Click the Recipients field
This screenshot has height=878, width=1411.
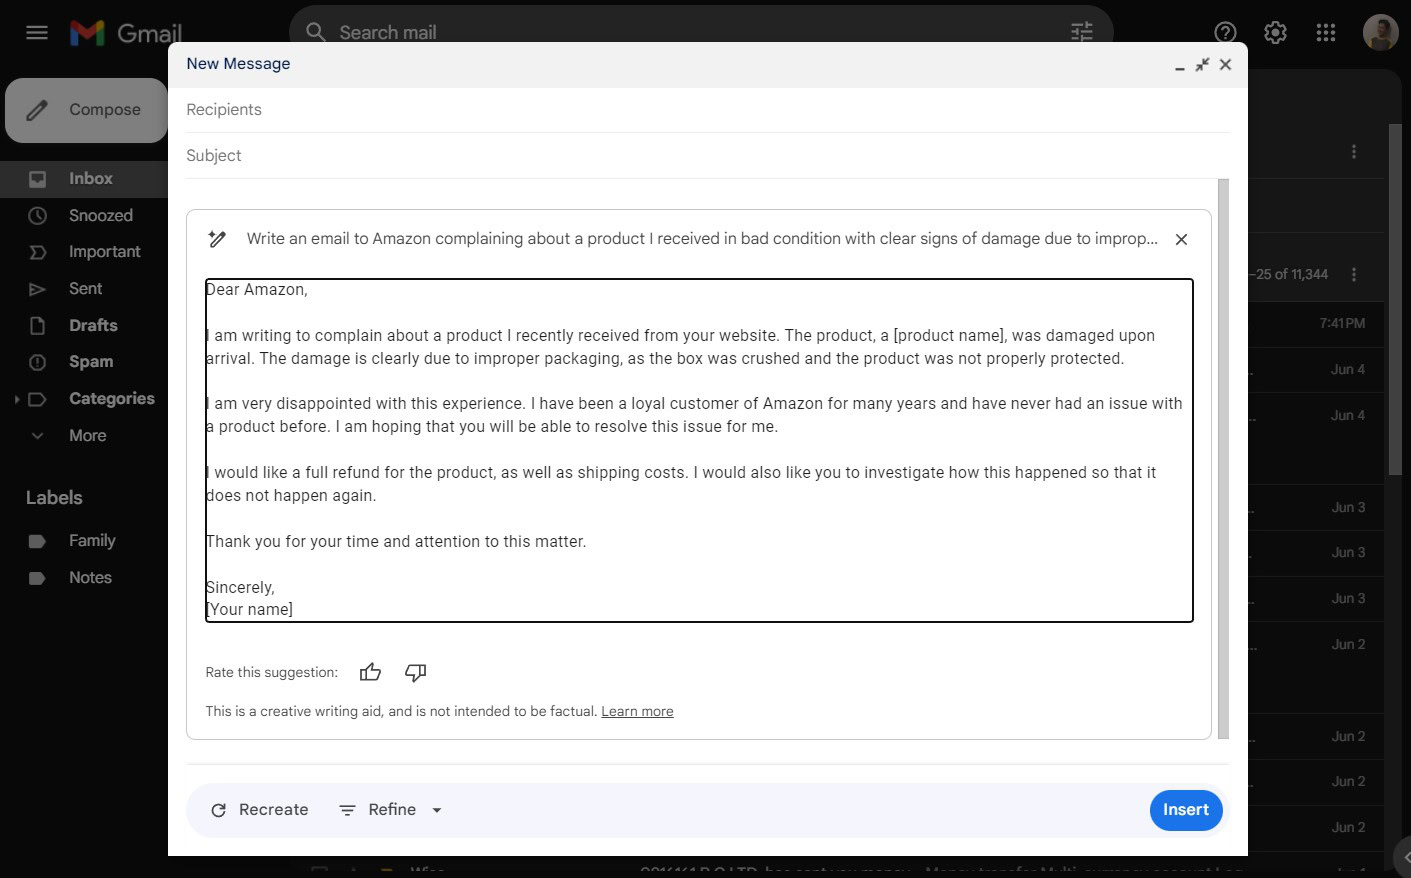[x=700, y=110]
